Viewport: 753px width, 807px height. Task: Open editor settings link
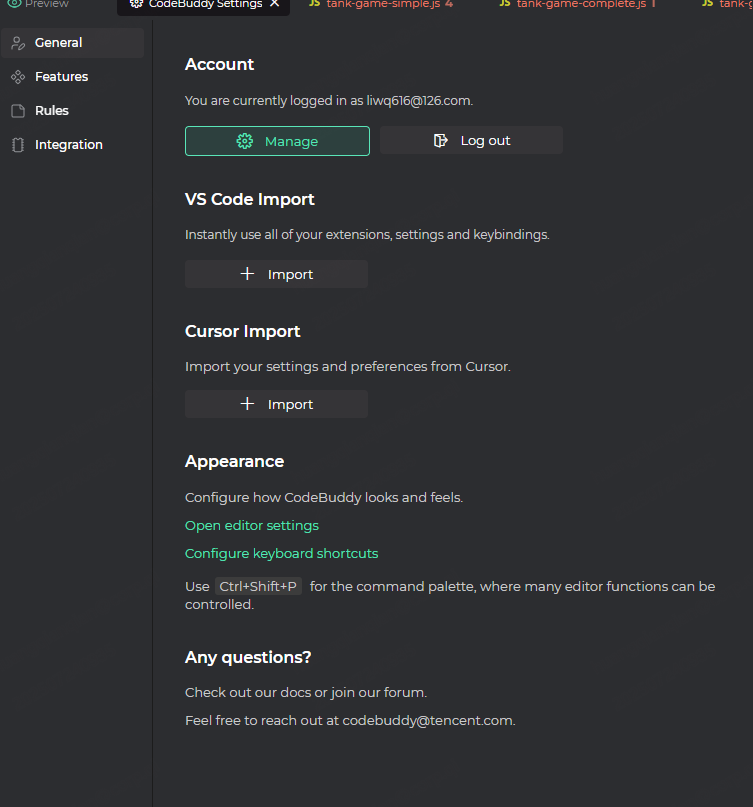(x=252, y=525)
